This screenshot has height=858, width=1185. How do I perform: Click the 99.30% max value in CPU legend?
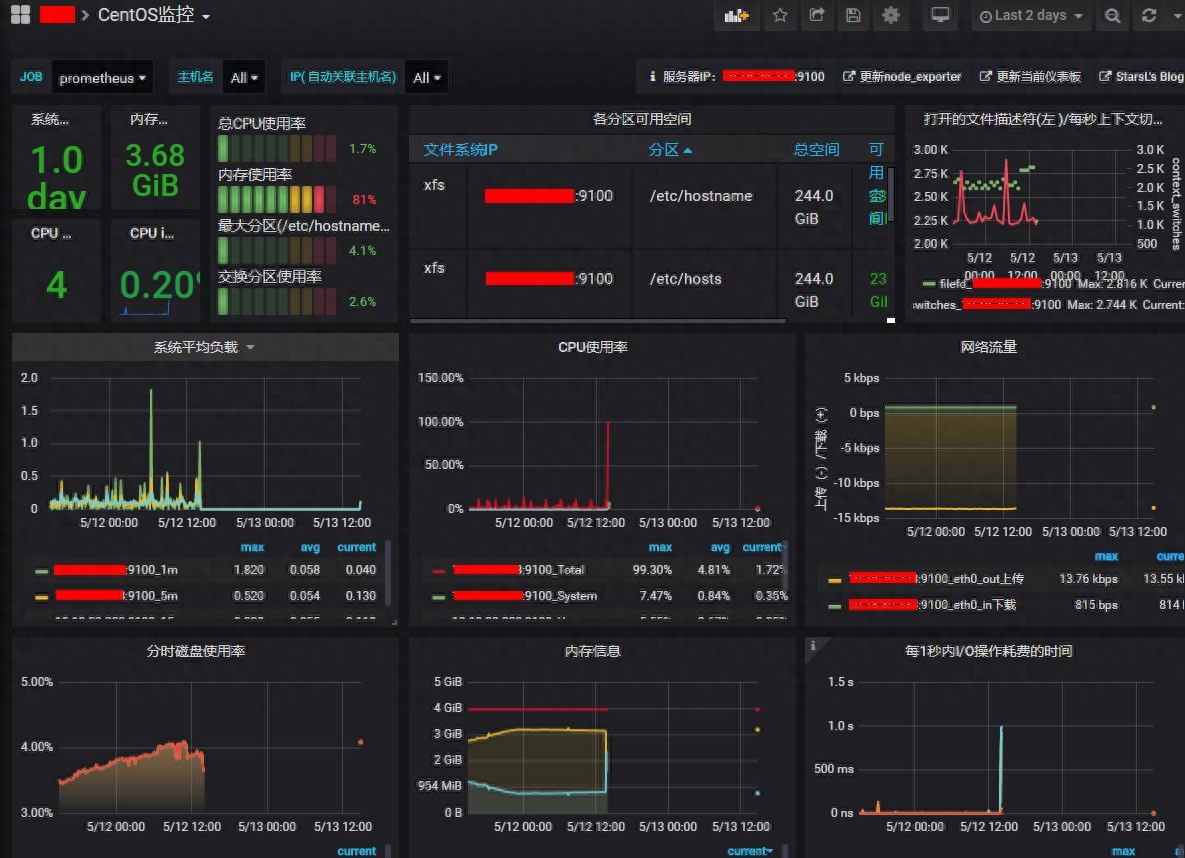tap(652, 570)
